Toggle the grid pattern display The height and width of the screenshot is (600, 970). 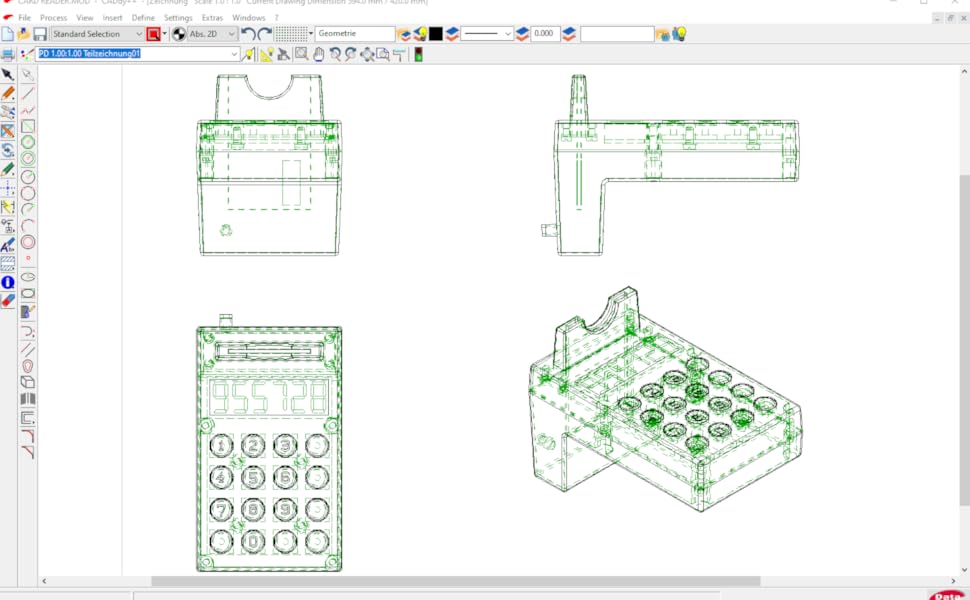[x=290, y=33]
